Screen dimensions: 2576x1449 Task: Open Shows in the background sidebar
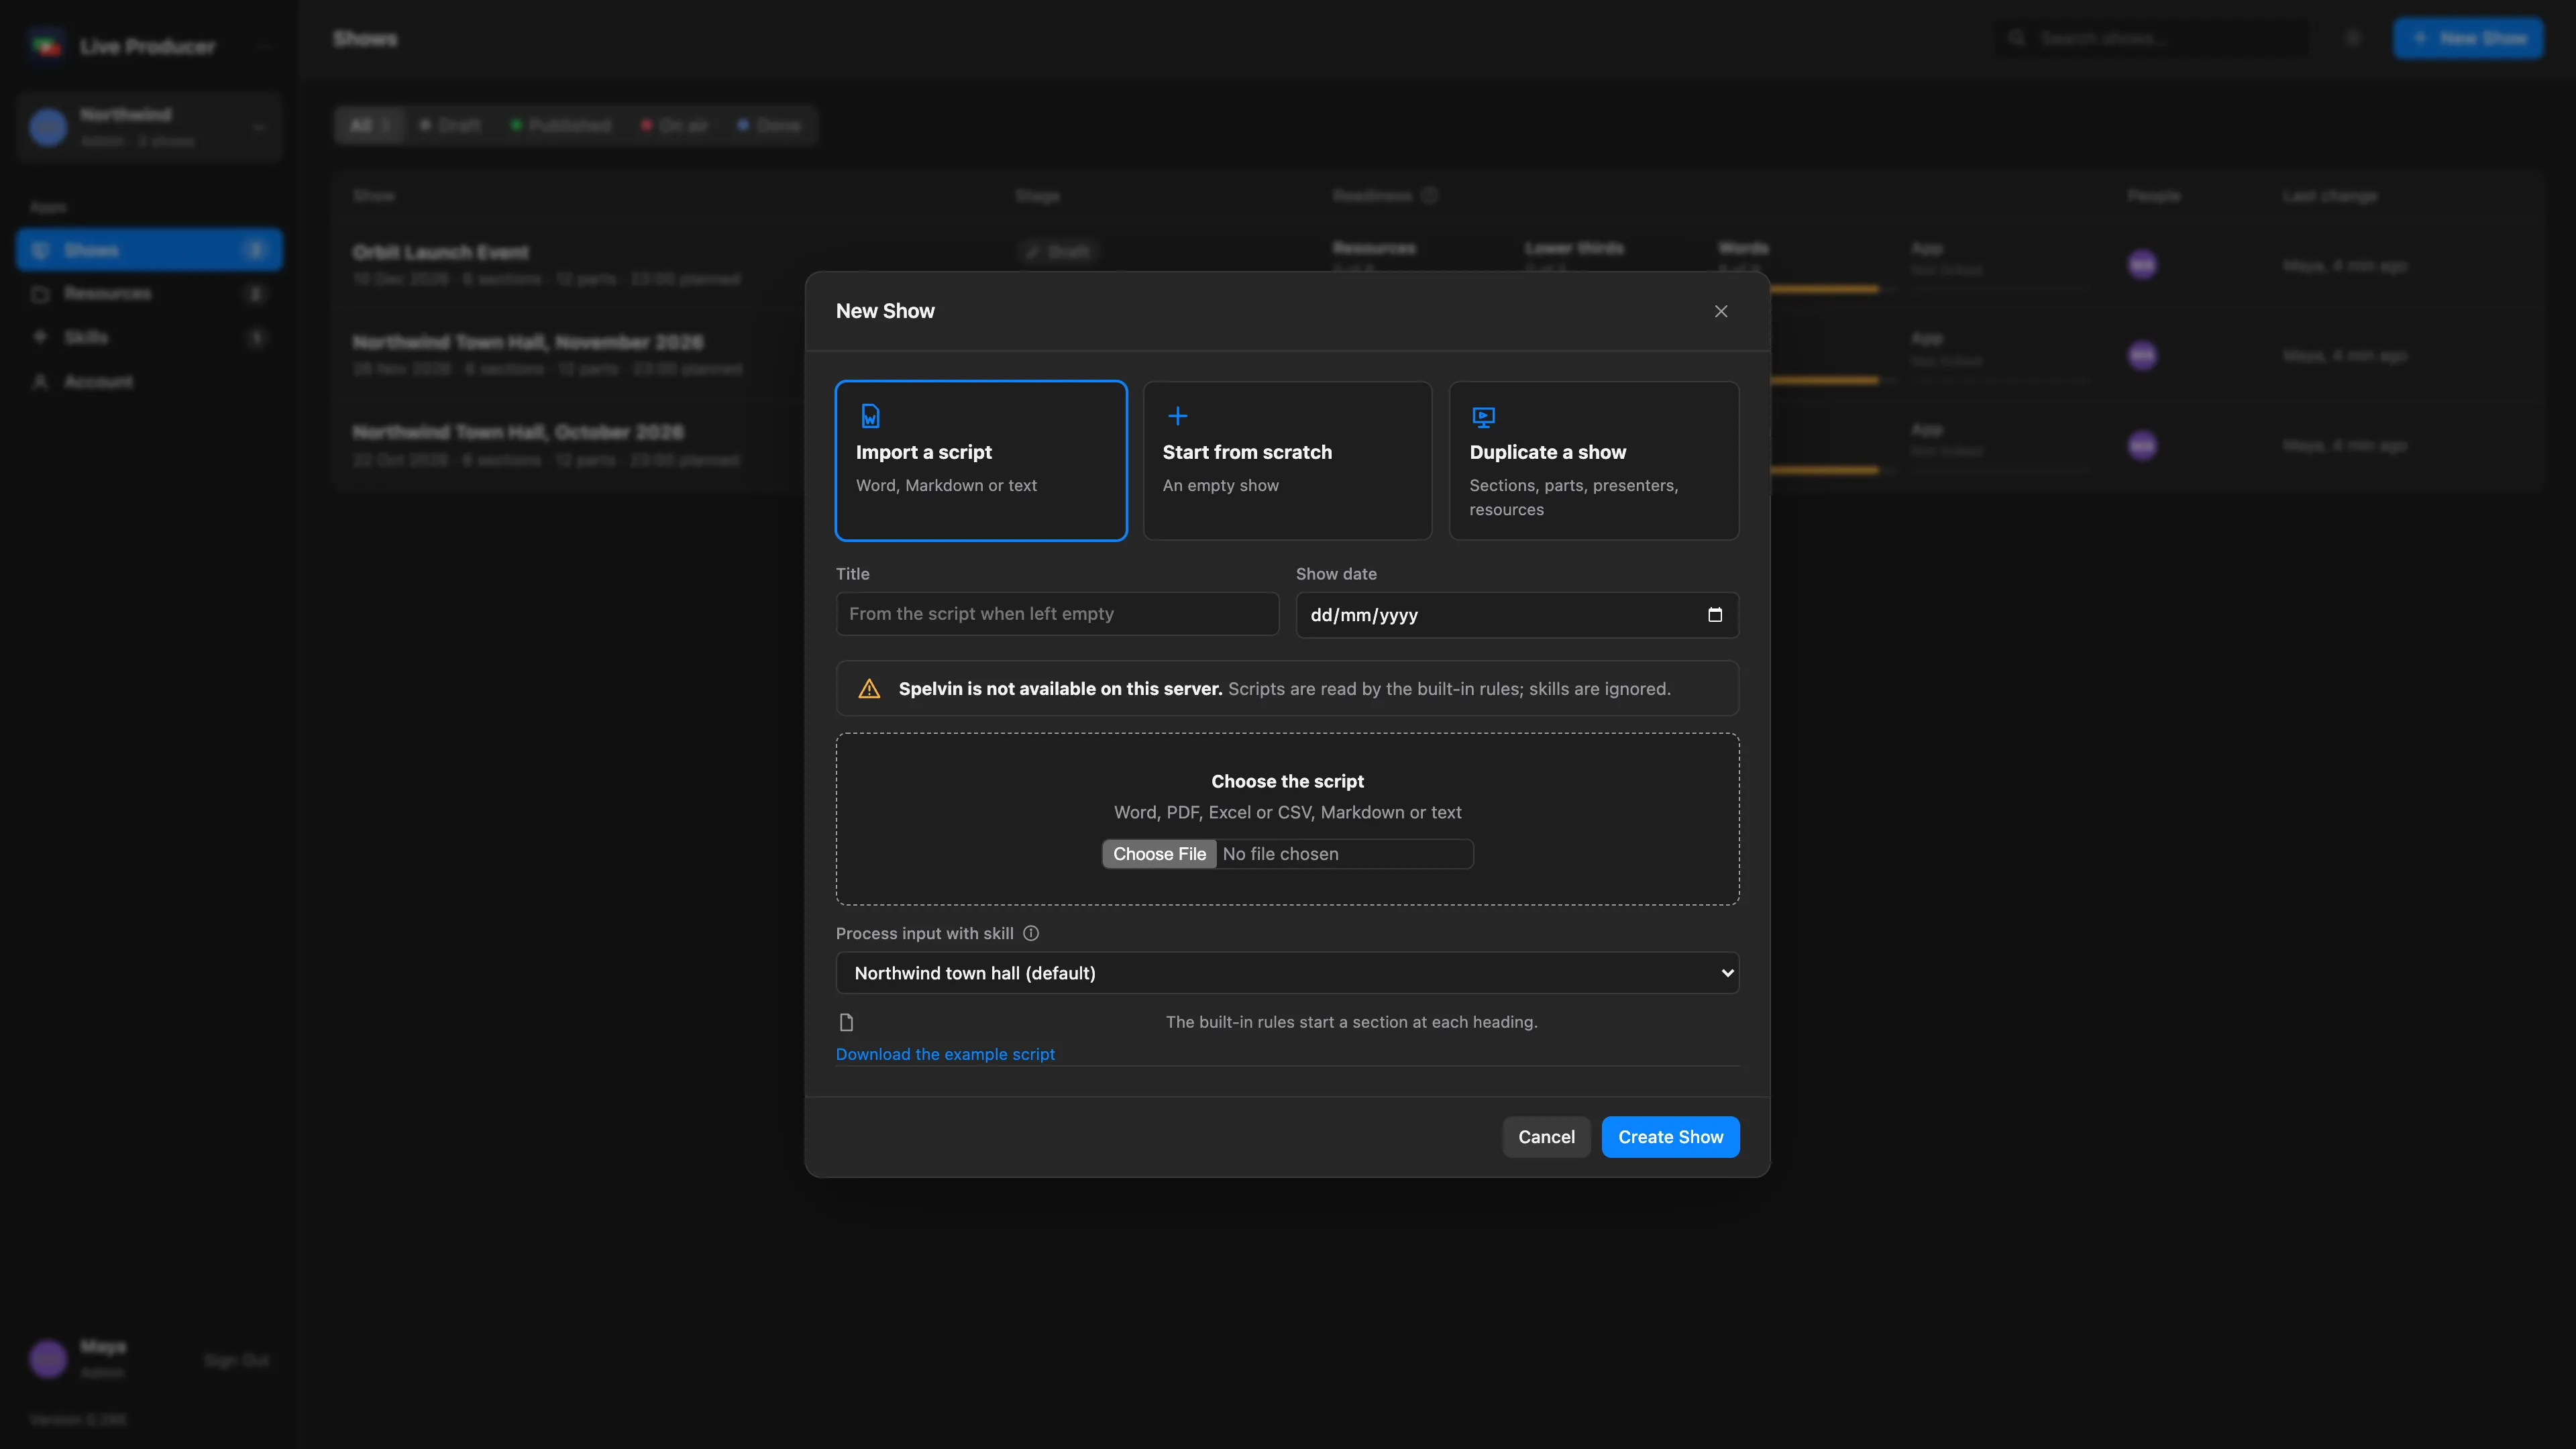(x=149, y=250)
